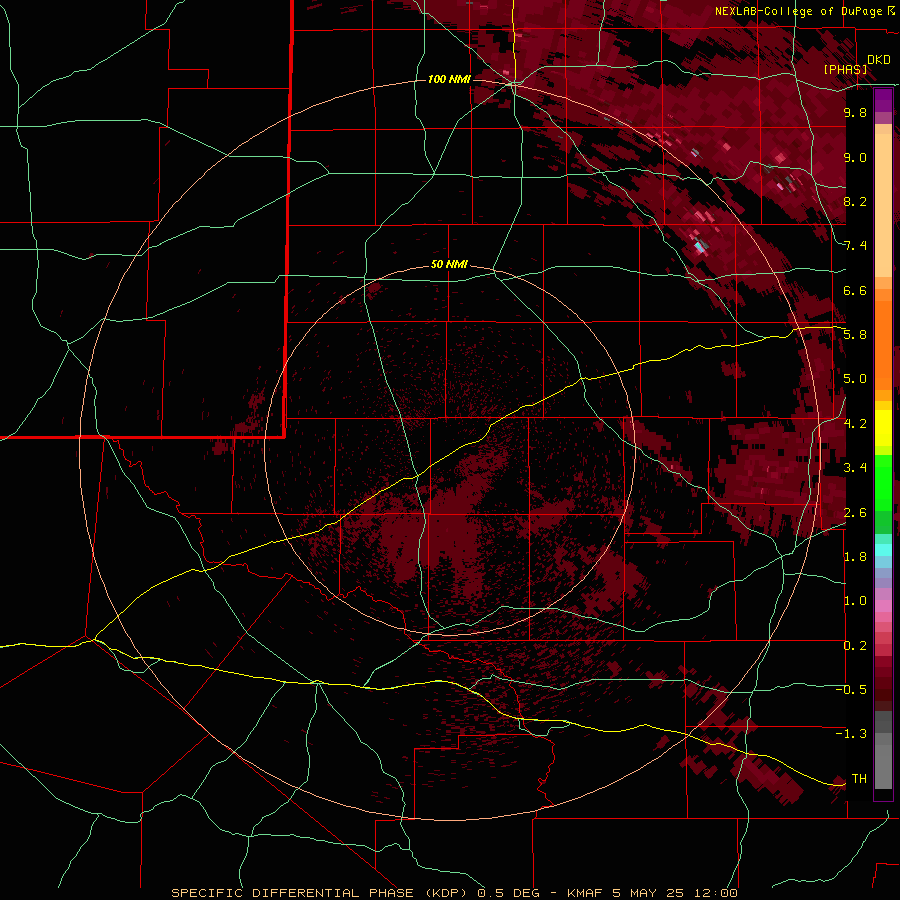Click the orange segment of color bar
Screen dimensions: 900x900
[883, 344]
